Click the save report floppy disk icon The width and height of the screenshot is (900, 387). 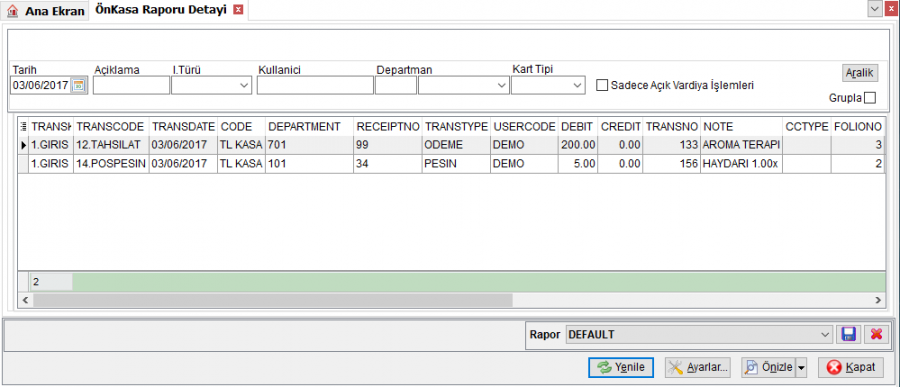848,334
